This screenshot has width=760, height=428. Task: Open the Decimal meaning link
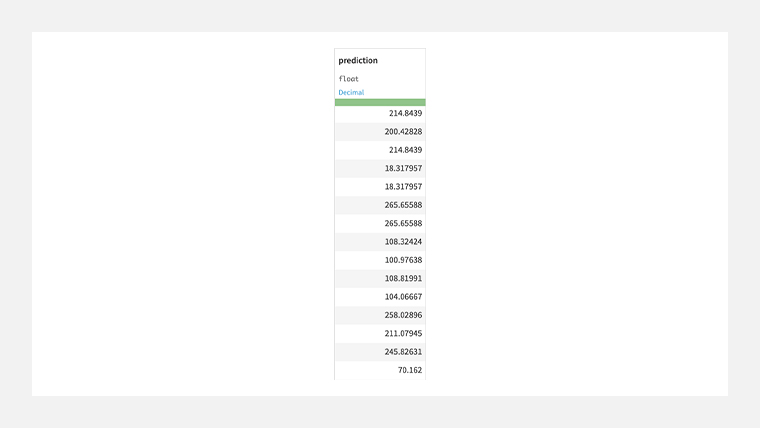point(351,92)
